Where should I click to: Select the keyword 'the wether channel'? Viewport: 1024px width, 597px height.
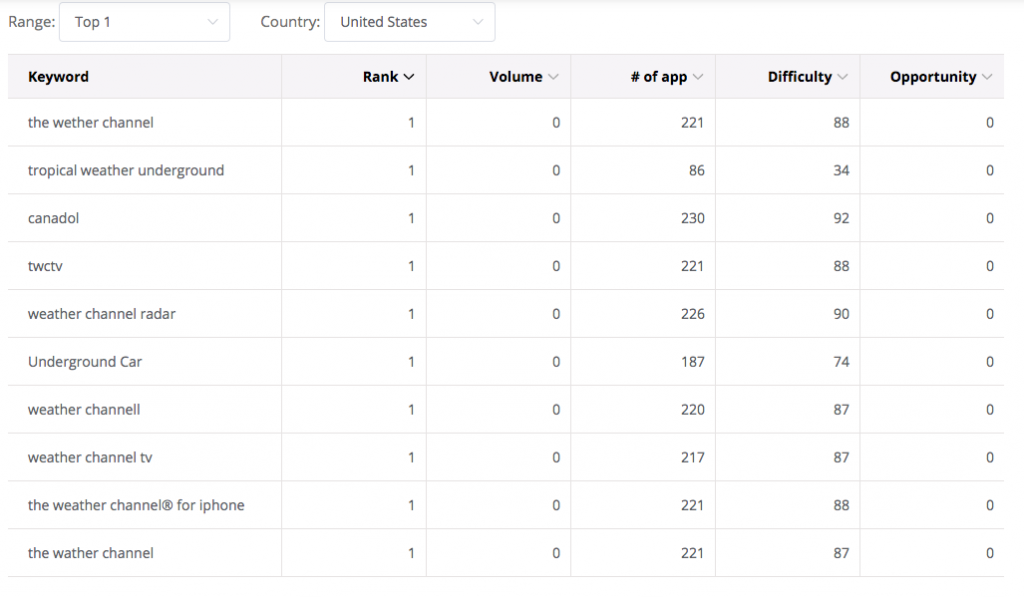tap(91, 123)
